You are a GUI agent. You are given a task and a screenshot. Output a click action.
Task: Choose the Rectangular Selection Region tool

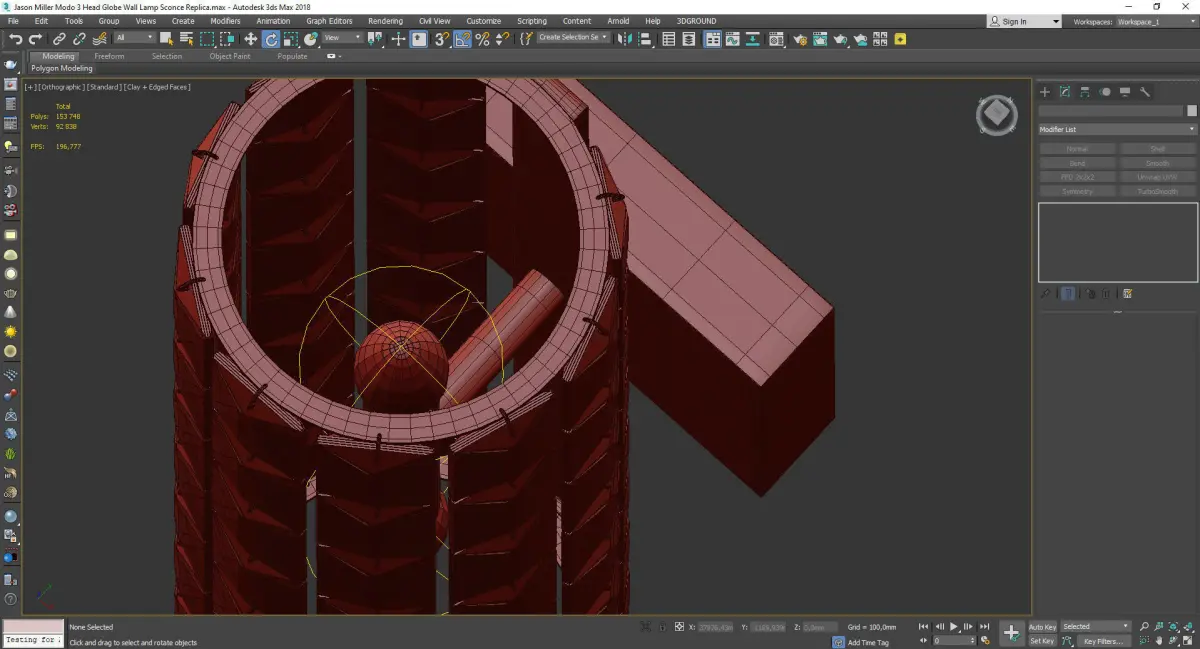(x=207, y=39)
